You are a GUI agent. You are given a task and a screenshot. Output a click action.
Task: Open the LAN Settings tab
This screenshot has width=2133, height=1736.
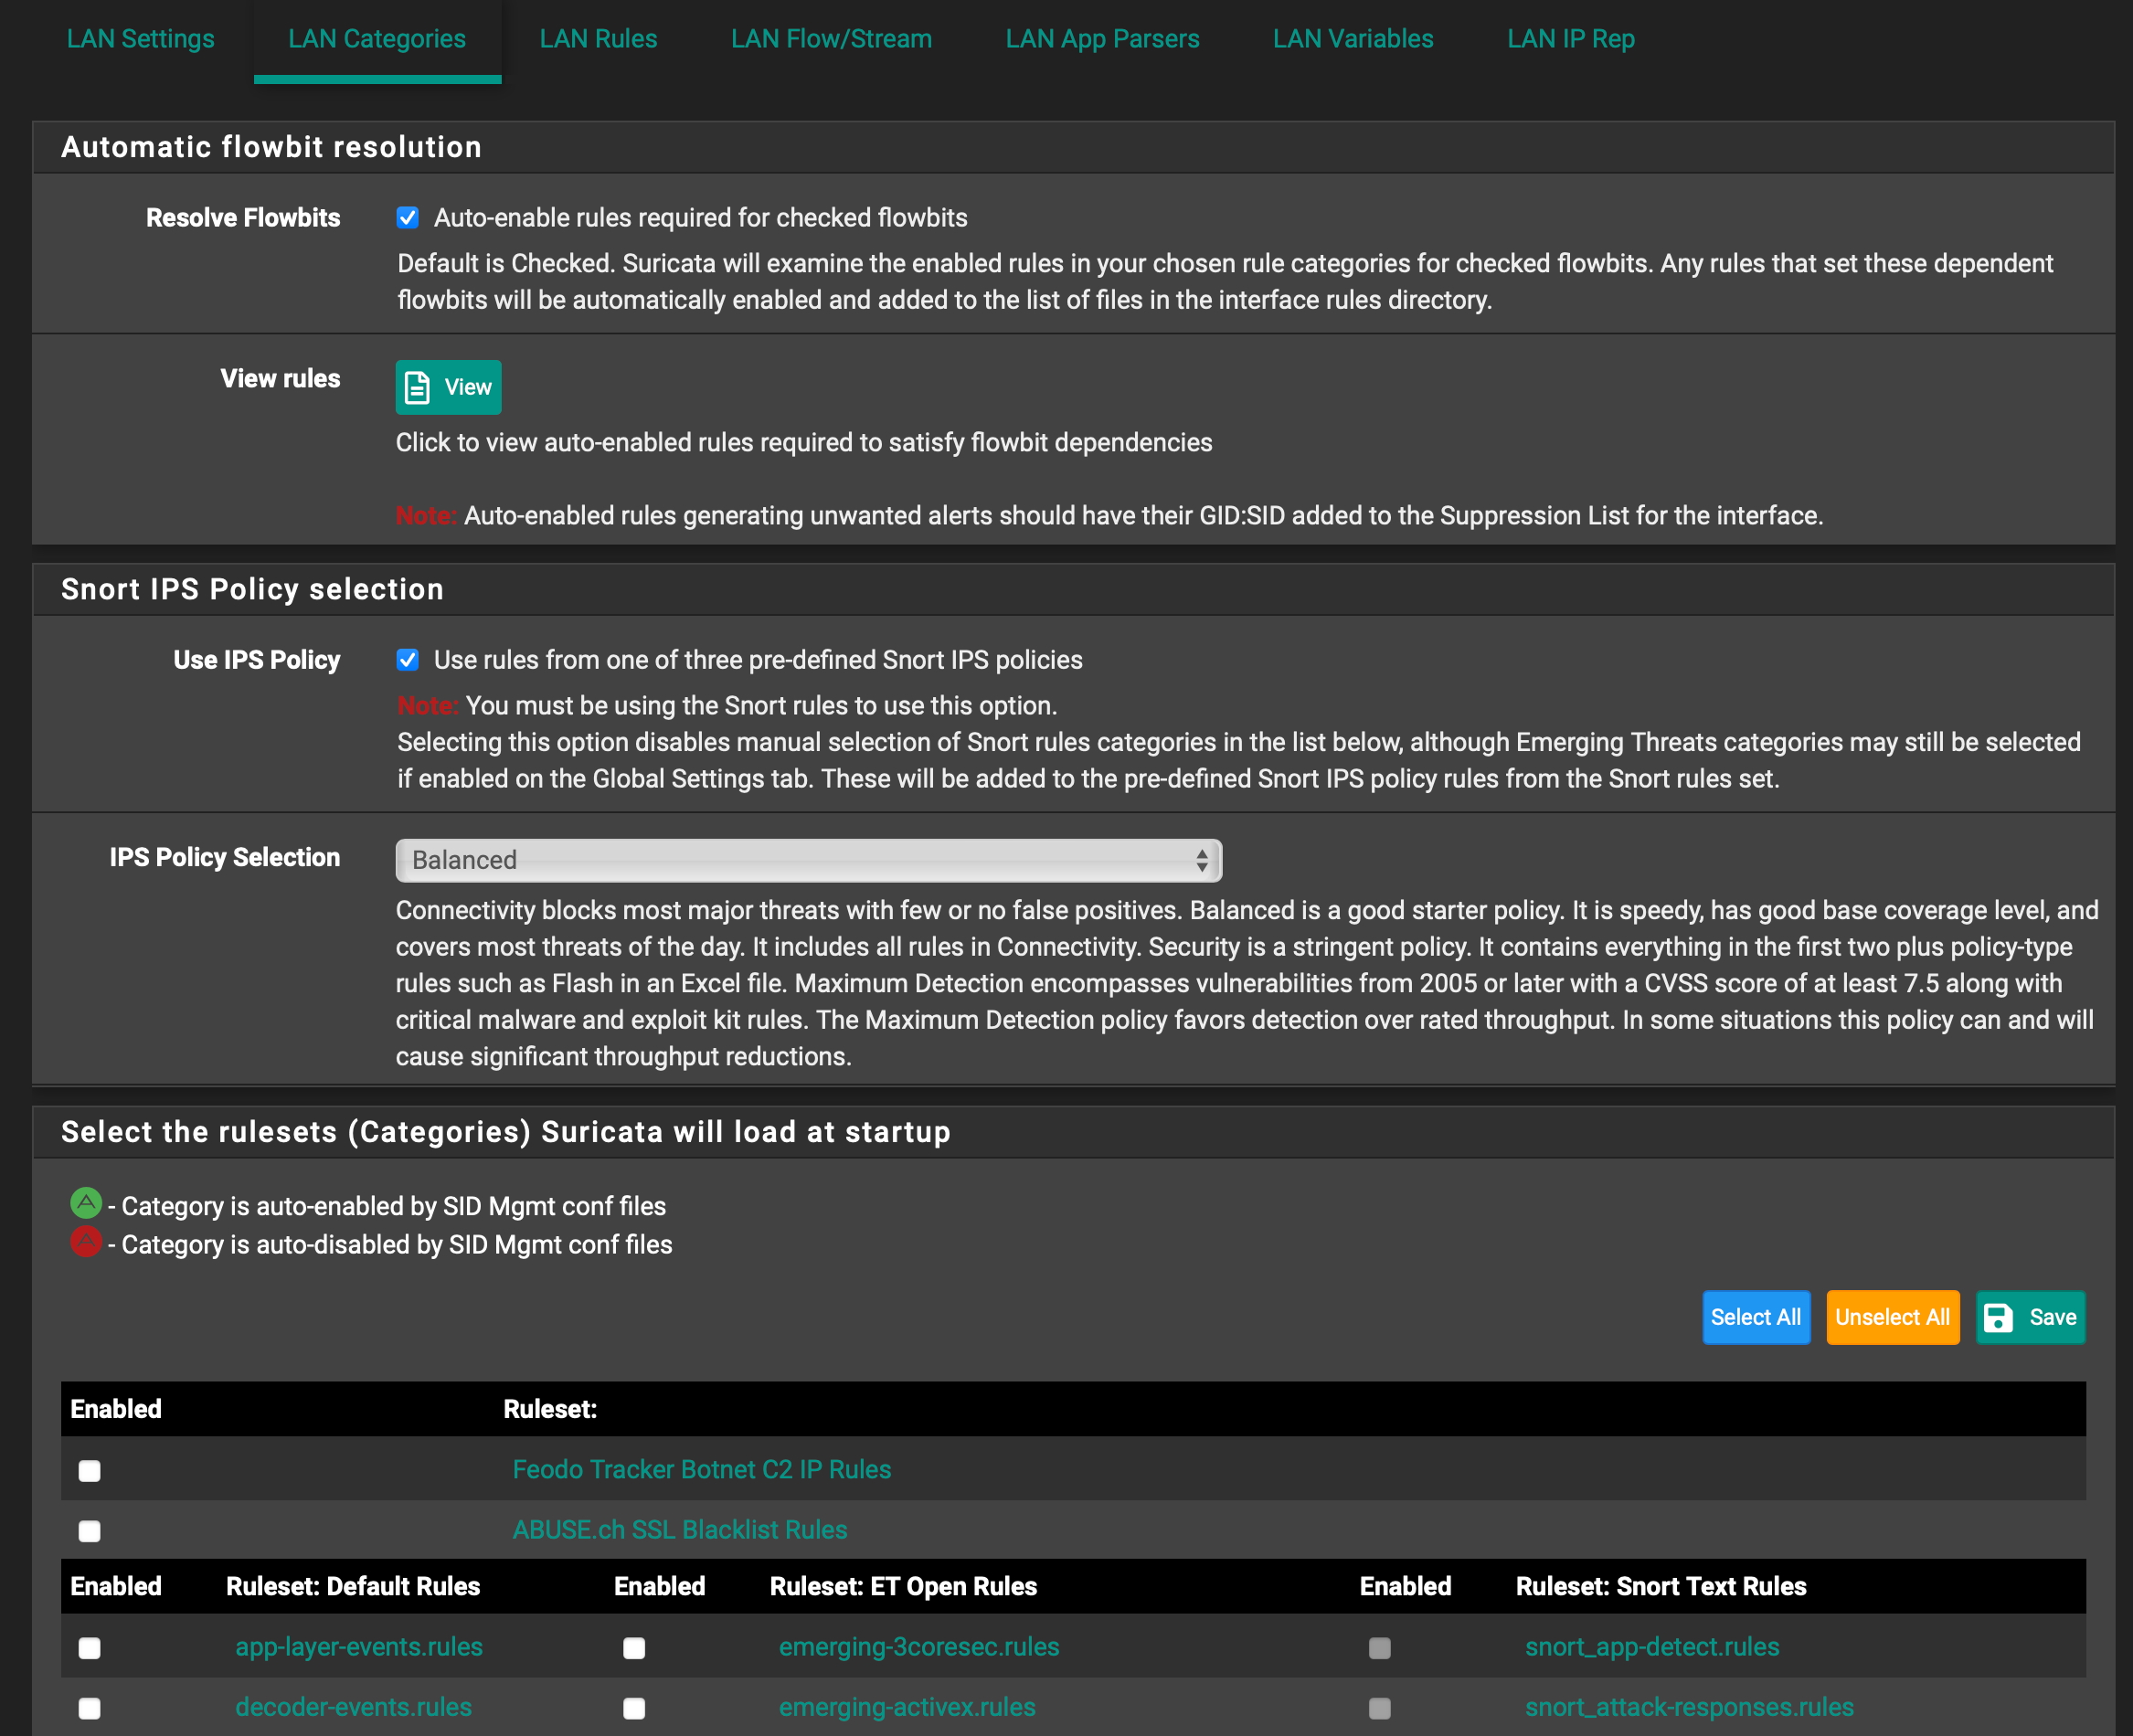coord(140,39)
